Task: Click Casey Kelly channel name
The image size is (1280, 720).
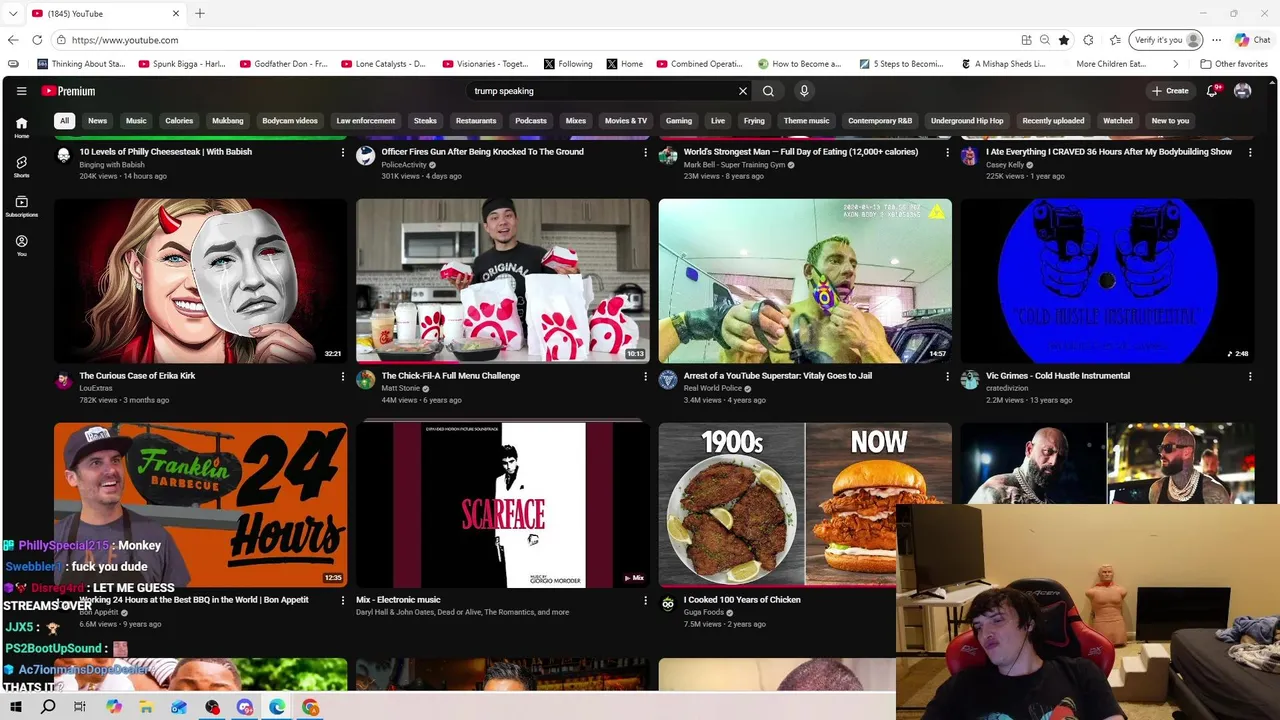Action: tap(1005, 164)
